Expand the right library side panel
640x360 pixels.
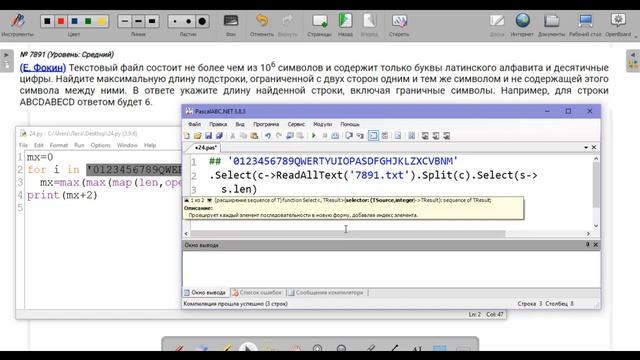[x=633, y=61]
